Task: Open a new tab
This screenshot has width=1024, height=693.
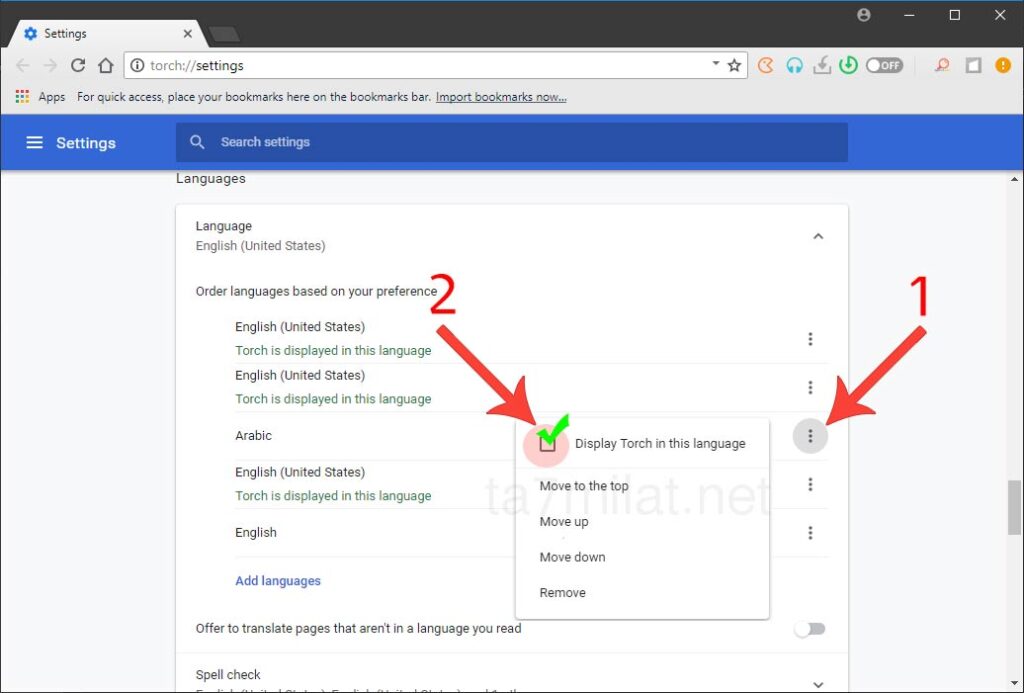Action: click(224, 34)
